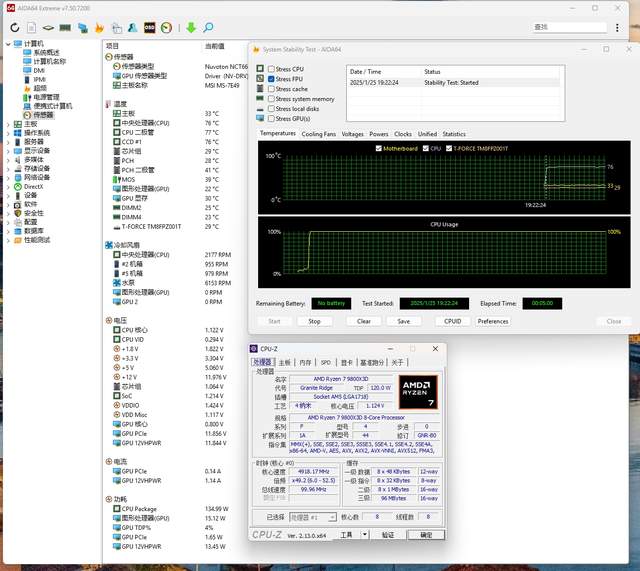
Task: Expand the 操作系统 tree node
Action: pyautogui.click(x=8, y=133)
